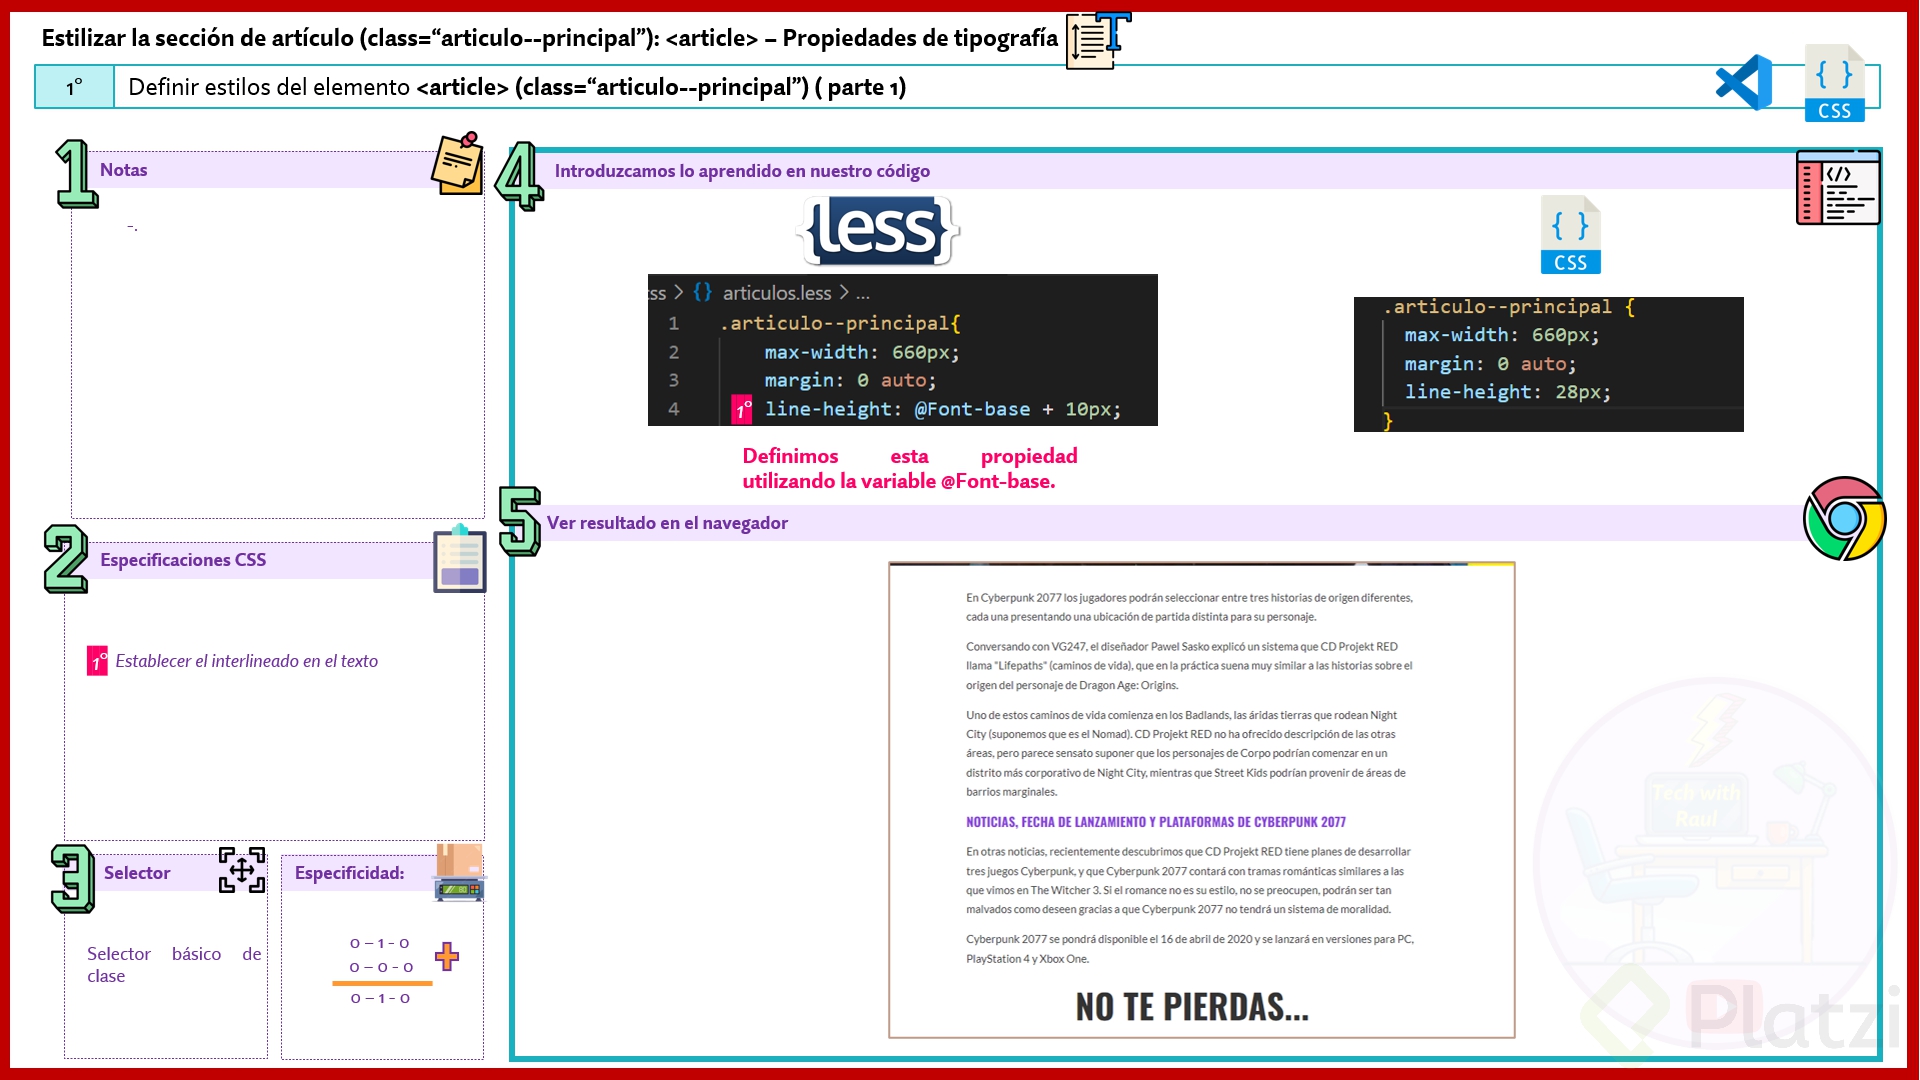Click the line-spacing typography icon beside title
1920x1080 pixels.
[1098, 40]
